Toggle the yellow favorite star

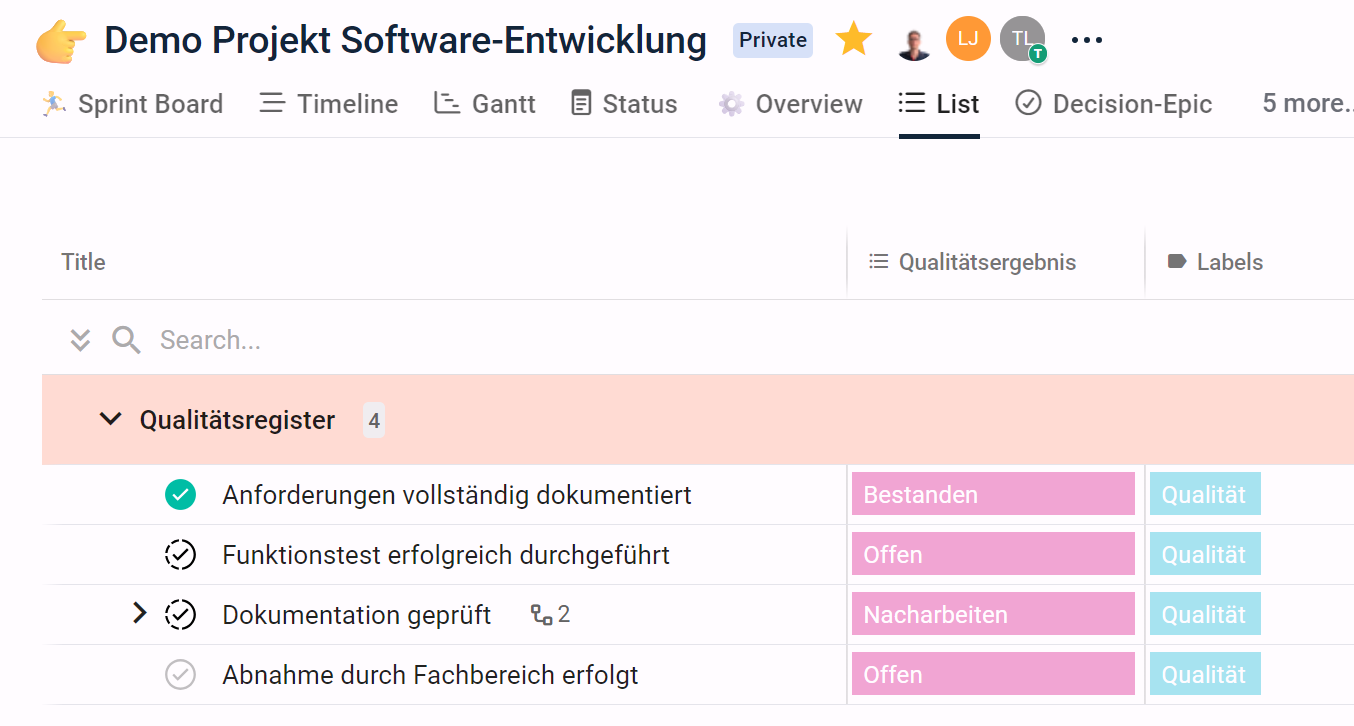(x=854, y=40)
